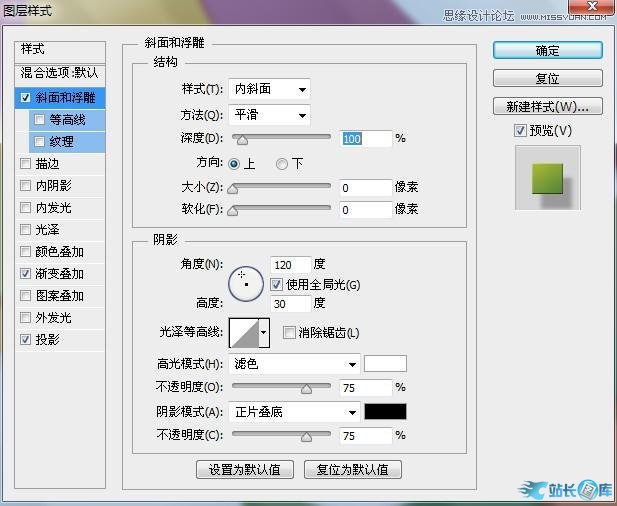Screen dimensions: 617x506
Task: Open the 高光模式 滤色 dropdown
Action: click(x=294, y=364)
